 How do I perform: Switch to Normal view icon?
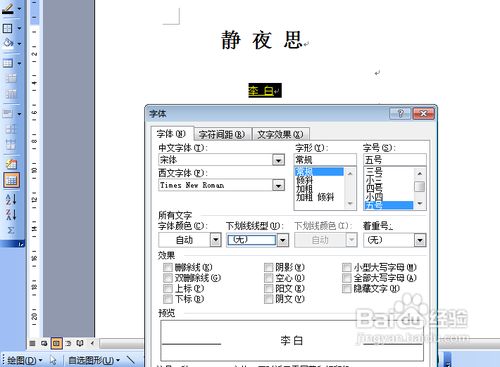point(32,343)
